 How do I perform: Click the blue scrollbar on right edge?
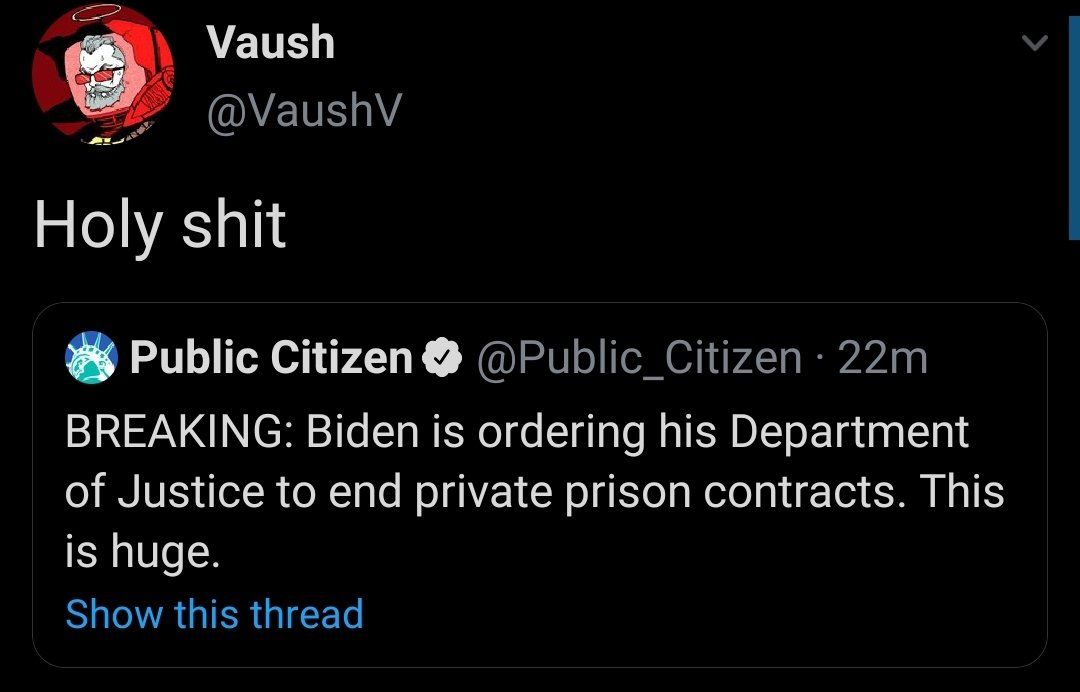tap(1074, 120)
